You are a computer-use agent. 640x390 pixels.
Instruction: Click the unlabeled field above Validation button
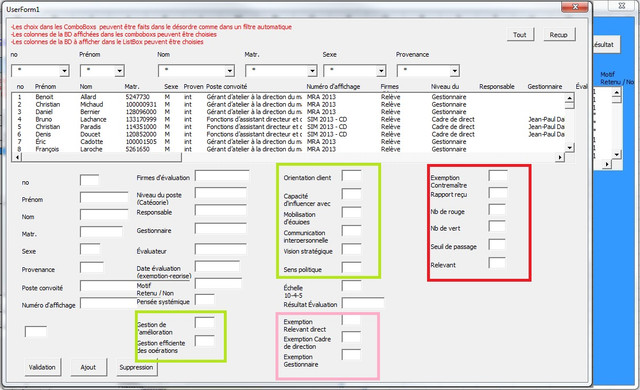(36, 332)
